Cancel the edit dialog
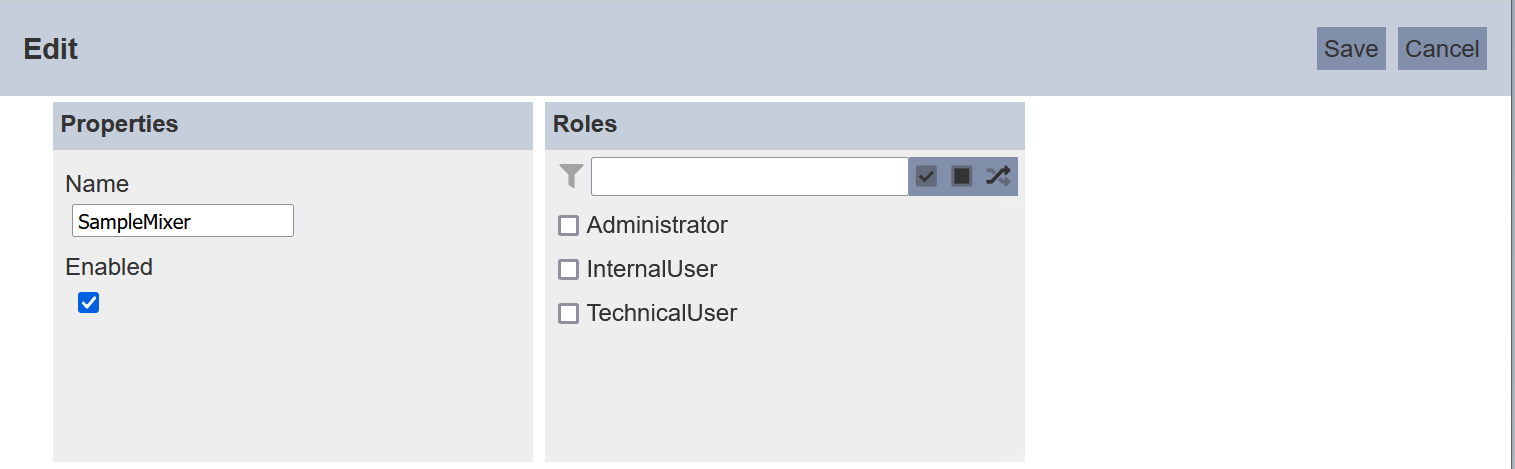Screen dimensions: 1515x469 coord(1442,49)
